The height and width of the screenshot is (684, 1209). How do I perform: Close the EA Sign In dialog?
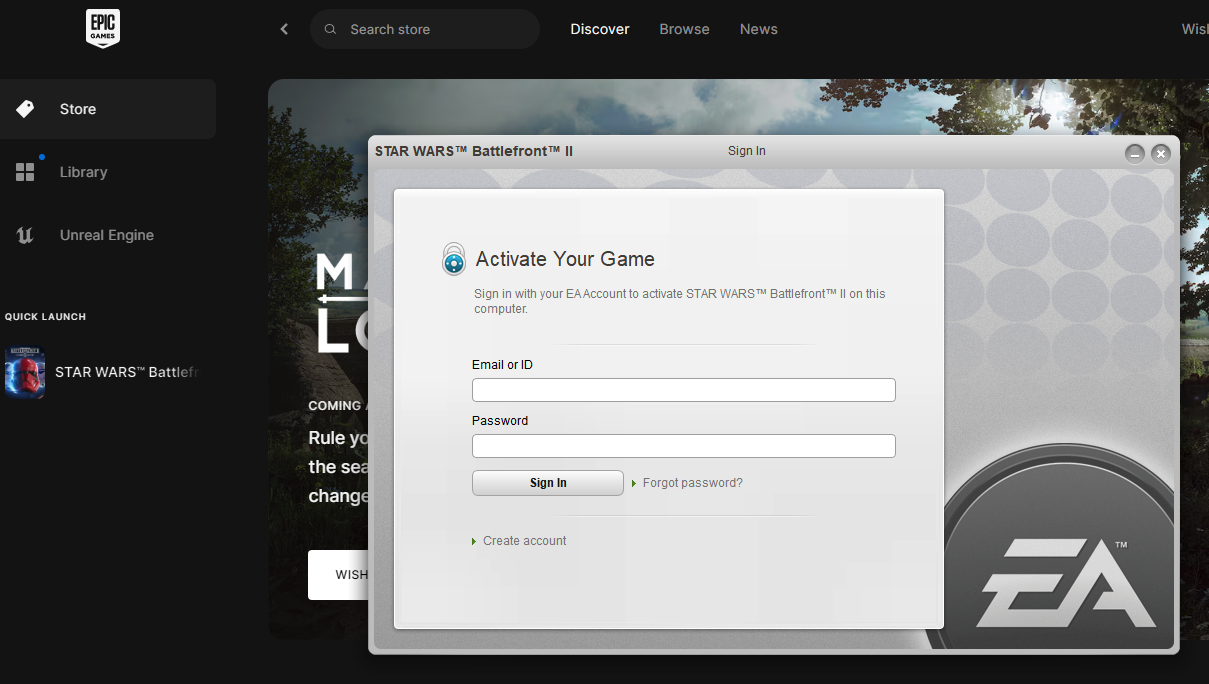1160,153
